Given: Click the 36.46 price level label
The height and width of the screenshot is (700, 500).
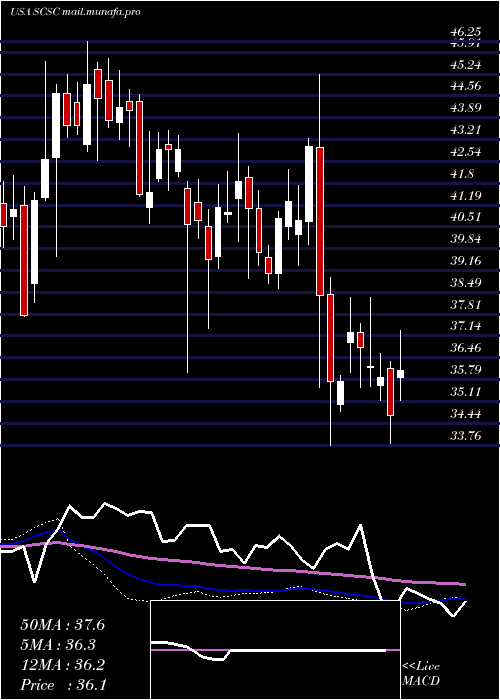Looking at the screenshot, I should pyautogui.click(x=466, y=348).
